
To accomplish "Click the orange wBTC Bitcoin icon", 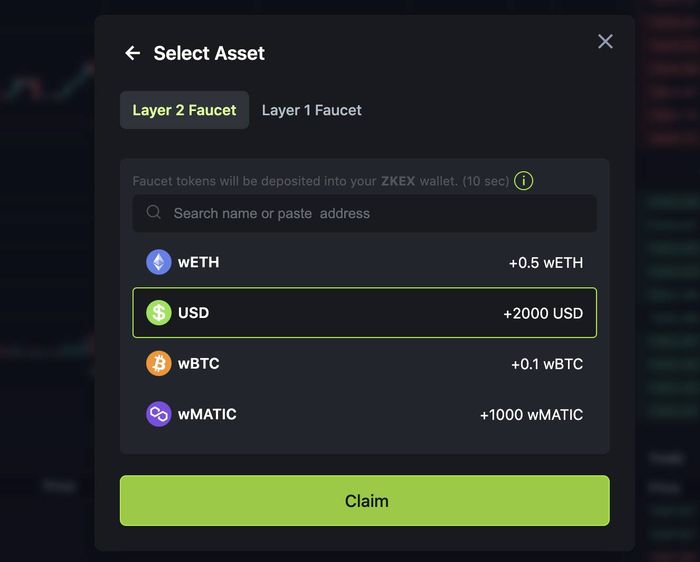I will [158, 363].
